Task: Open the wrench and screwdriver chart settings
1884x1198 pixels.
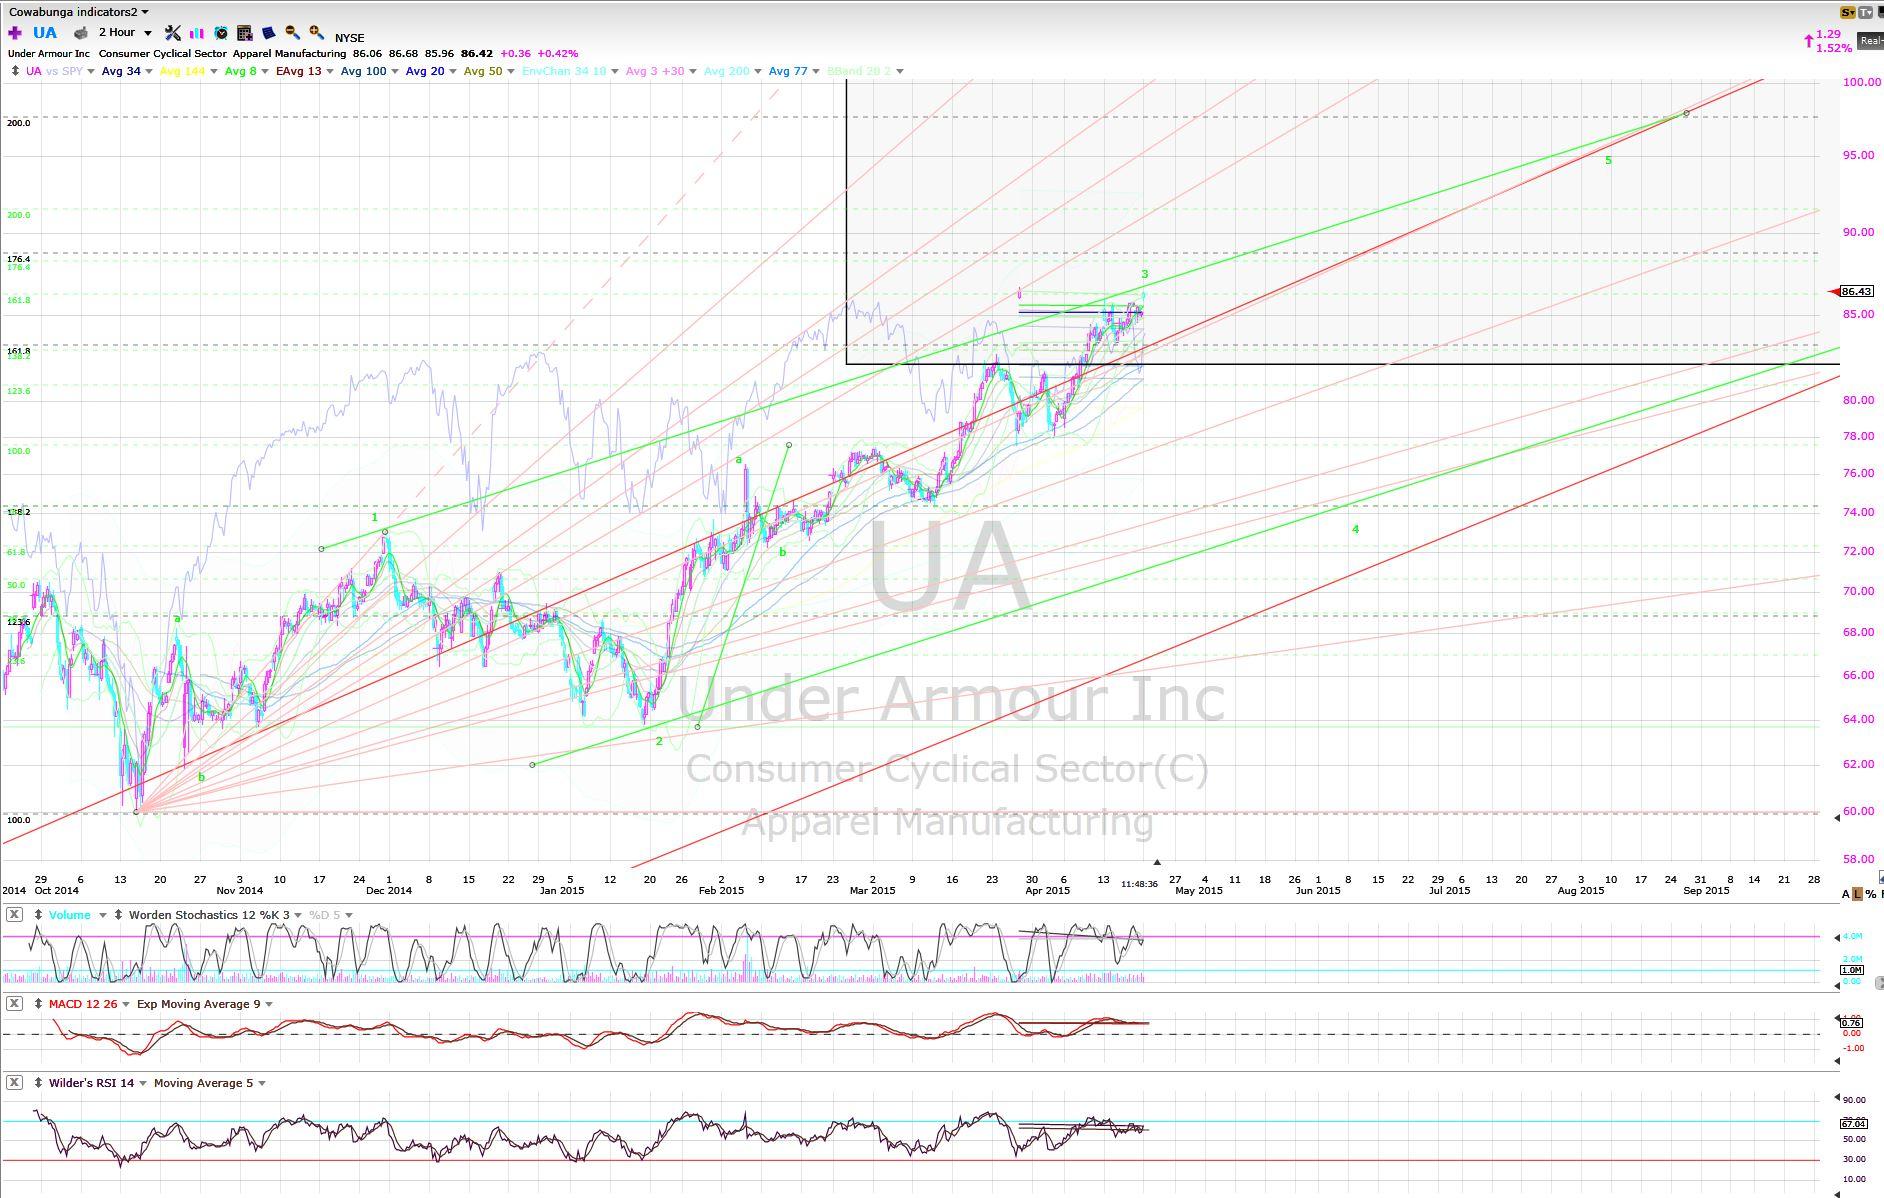Action: coord(172,33)
